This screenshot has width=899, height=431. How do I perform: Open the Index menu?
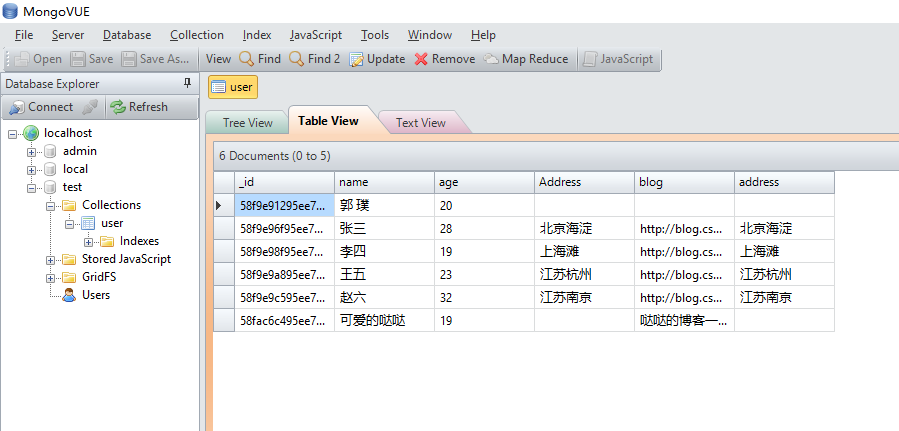(257, 35)
